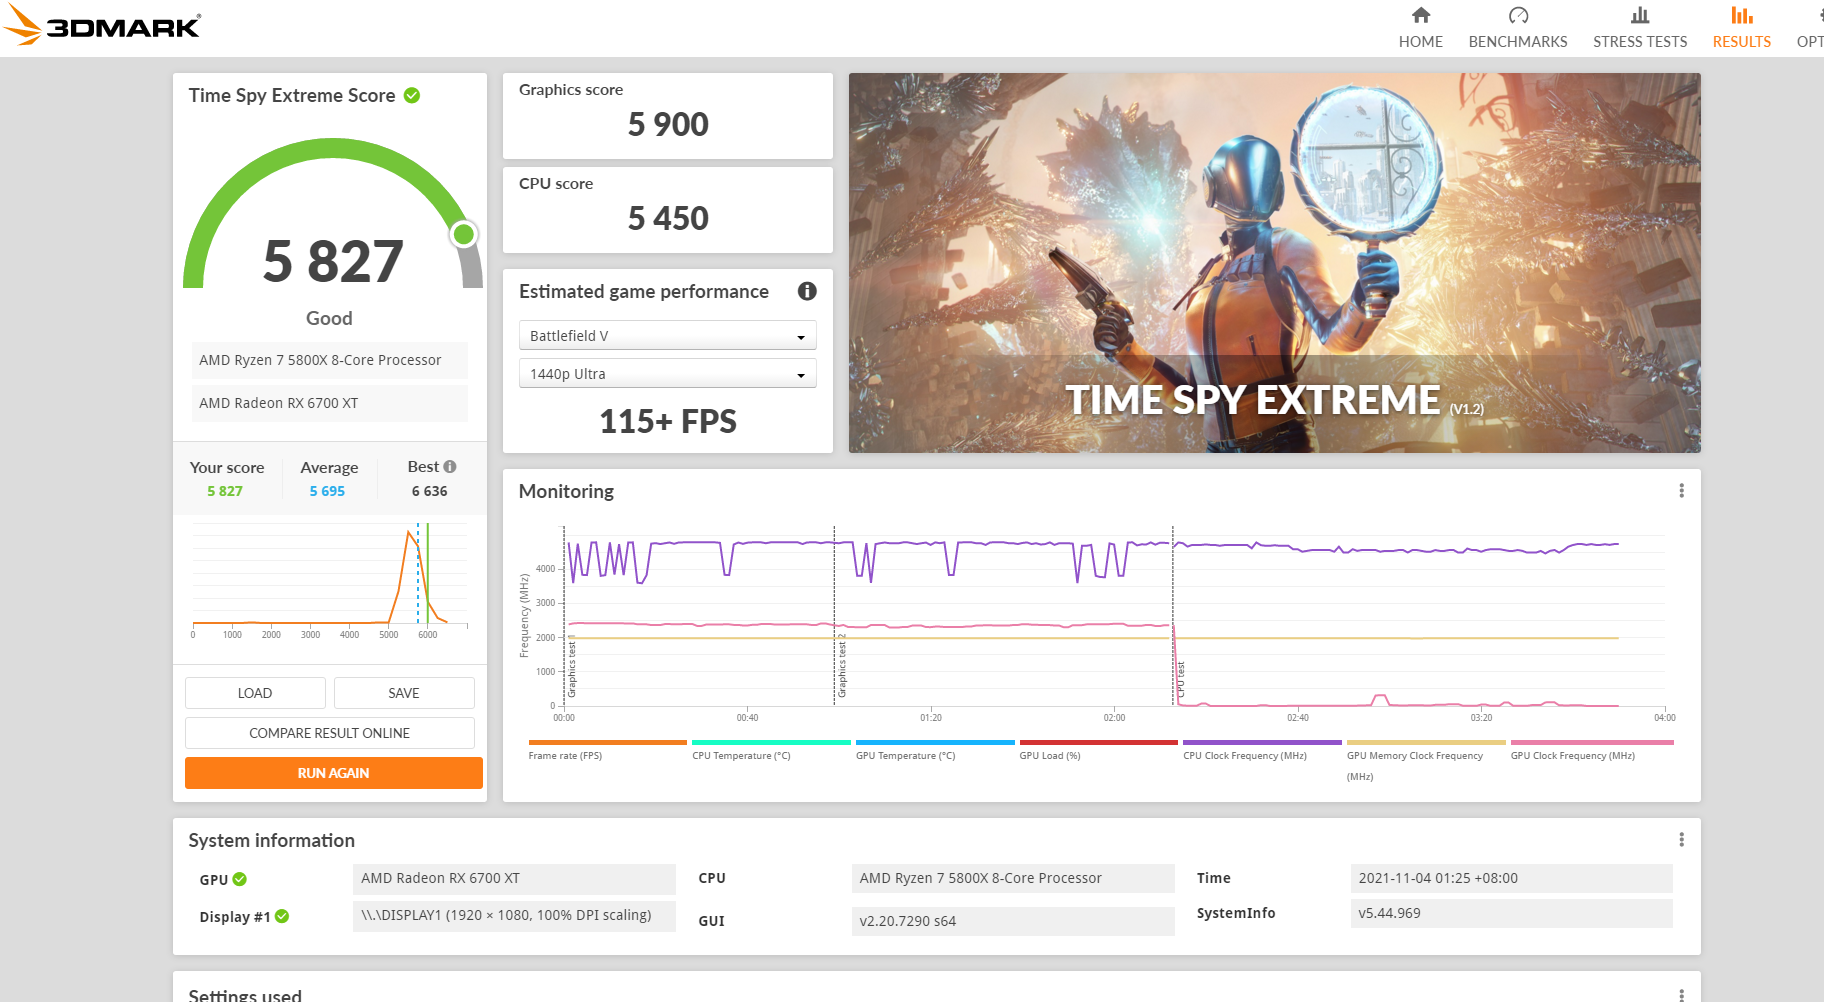Open the Monitoring panel three-dot menu
Screen dimensions: 1824x1002
tap(1681, 491)
